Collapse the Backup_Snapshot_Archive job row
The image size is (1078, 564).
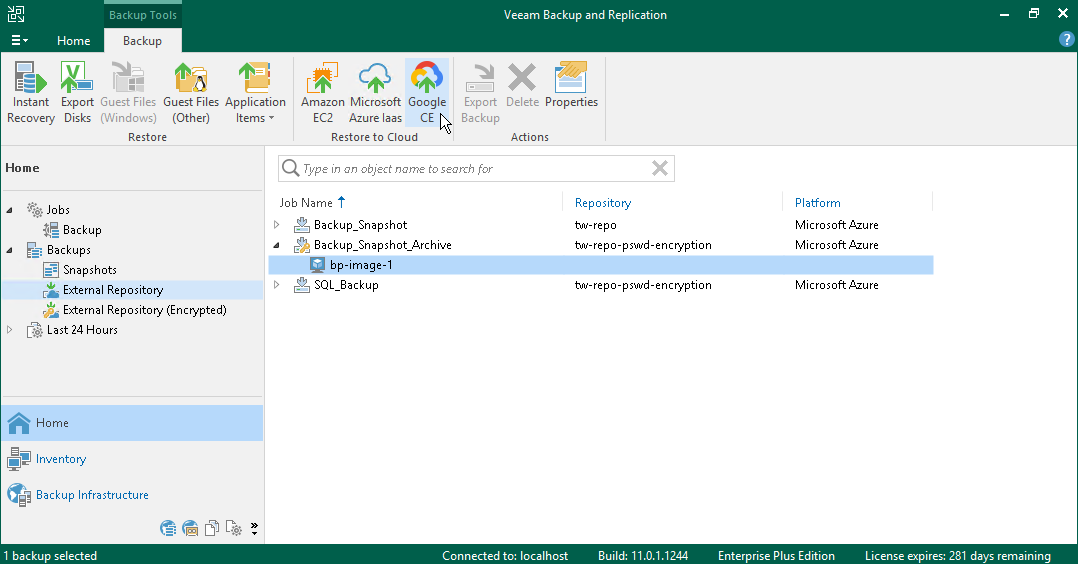pyautogui.click(x=276, y=245)
